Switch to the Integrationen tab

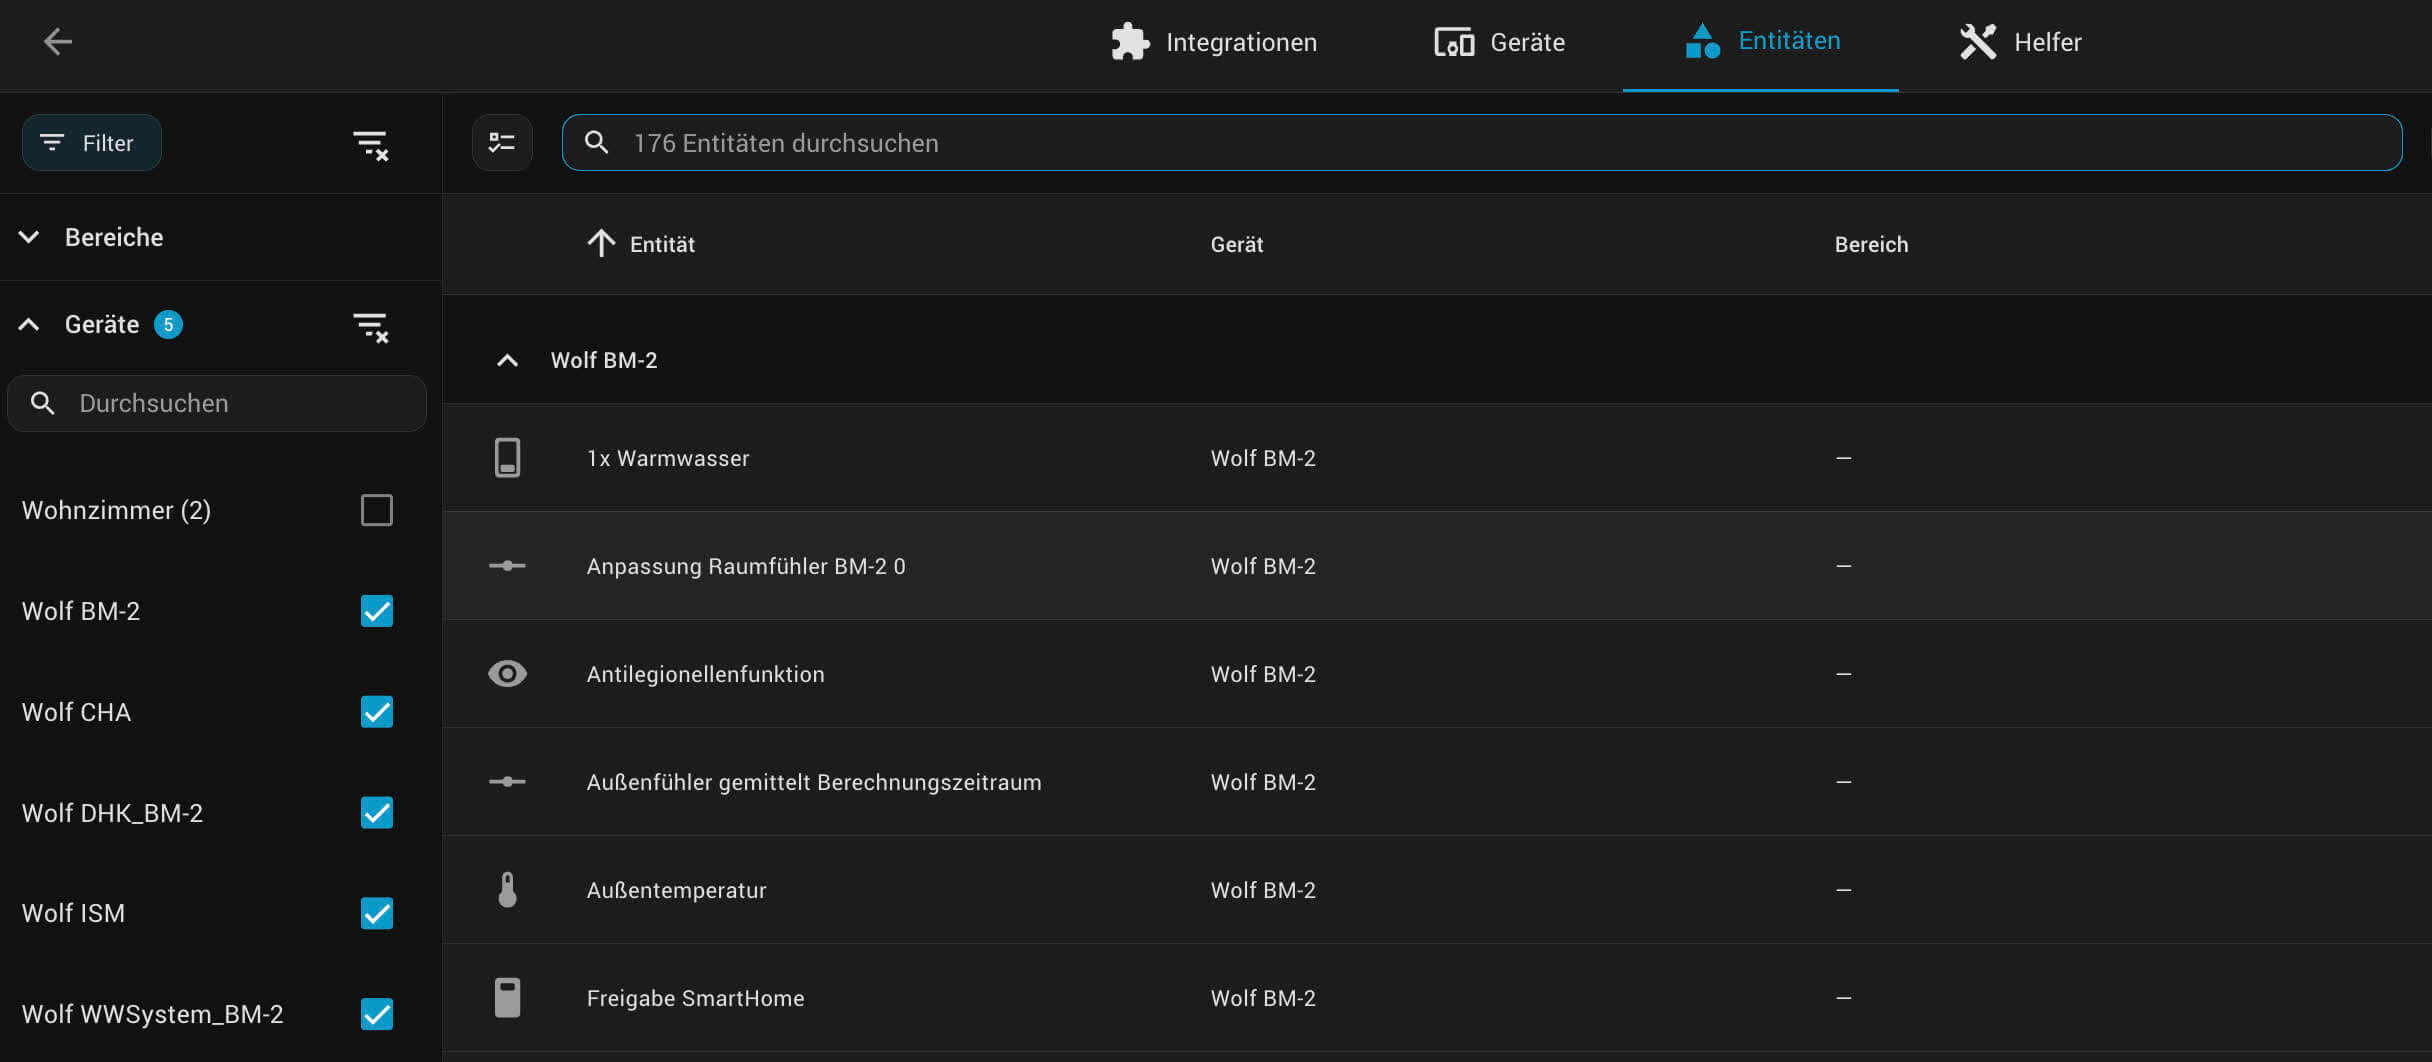(x=1214, y=43)
